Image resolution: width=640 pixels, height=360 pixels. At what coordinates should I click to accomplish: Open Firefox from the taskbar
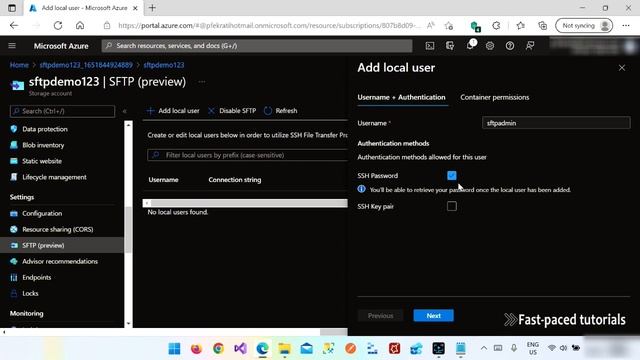pos(196,349)
